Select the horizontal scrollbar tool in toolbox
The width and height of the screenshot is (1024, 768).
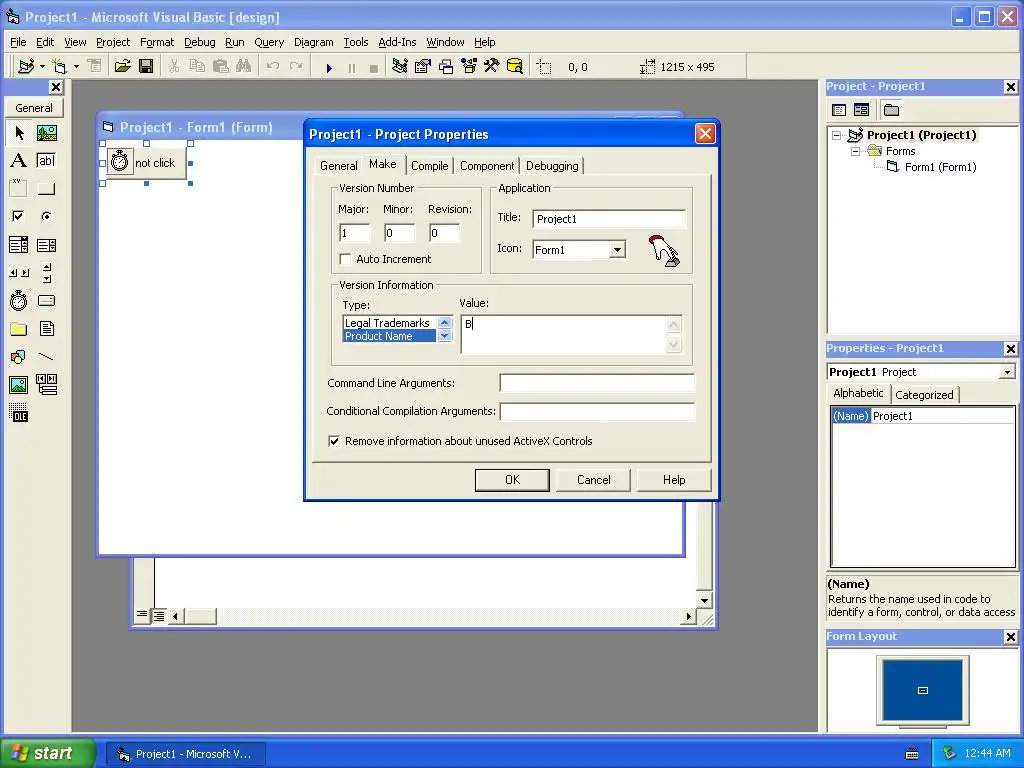(19, 273)
